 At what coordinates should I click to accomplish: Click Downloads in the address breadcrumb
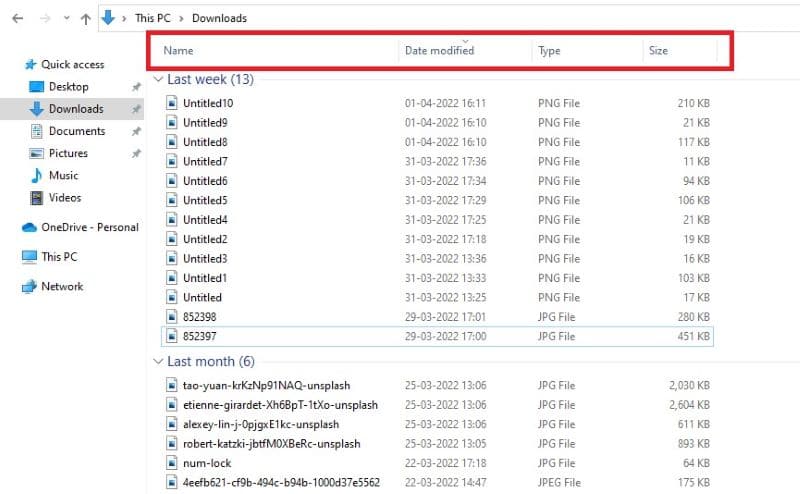tap(219, 18)
